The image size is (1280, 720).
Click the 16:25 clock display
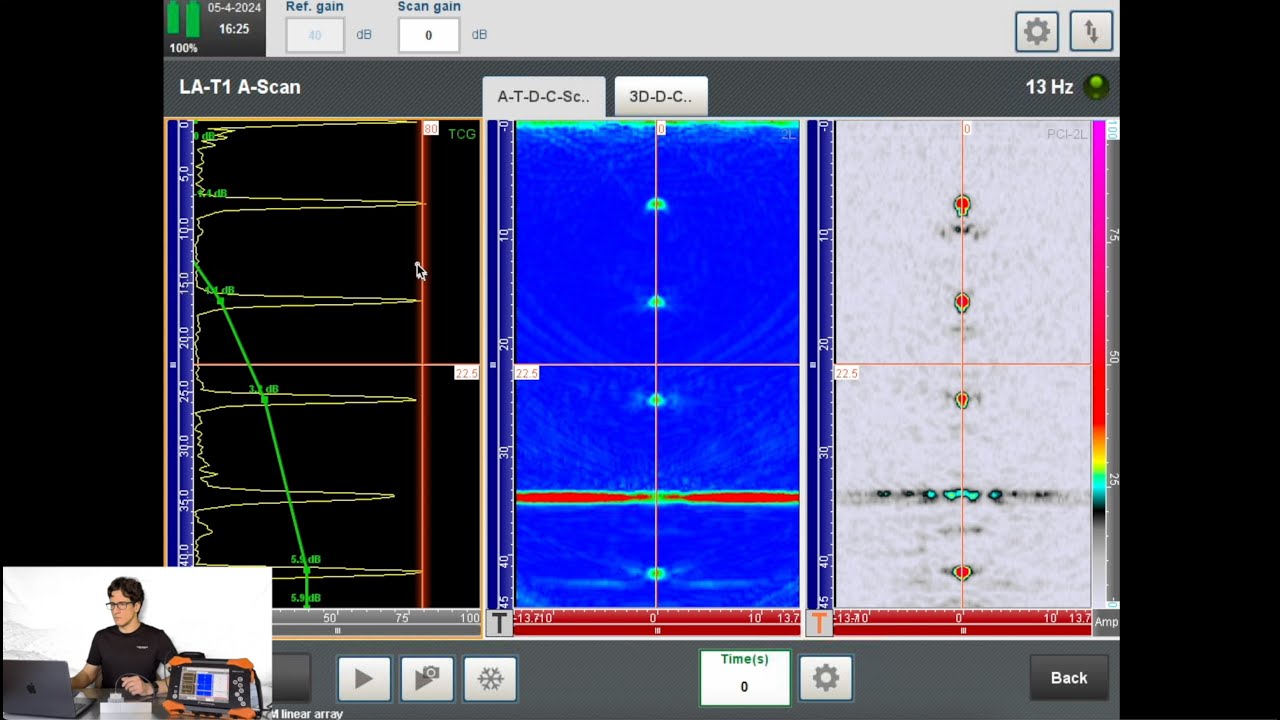click(x=234, y=29)
